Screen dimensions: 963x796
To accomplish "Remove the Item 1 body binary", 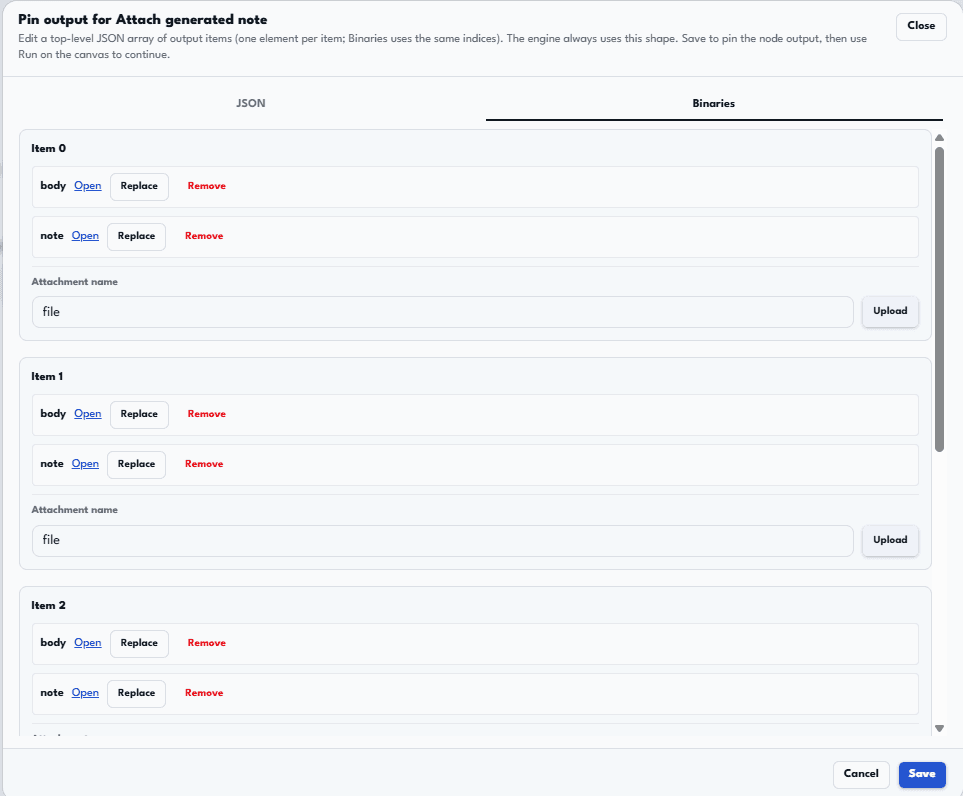I will click(206, 414).
